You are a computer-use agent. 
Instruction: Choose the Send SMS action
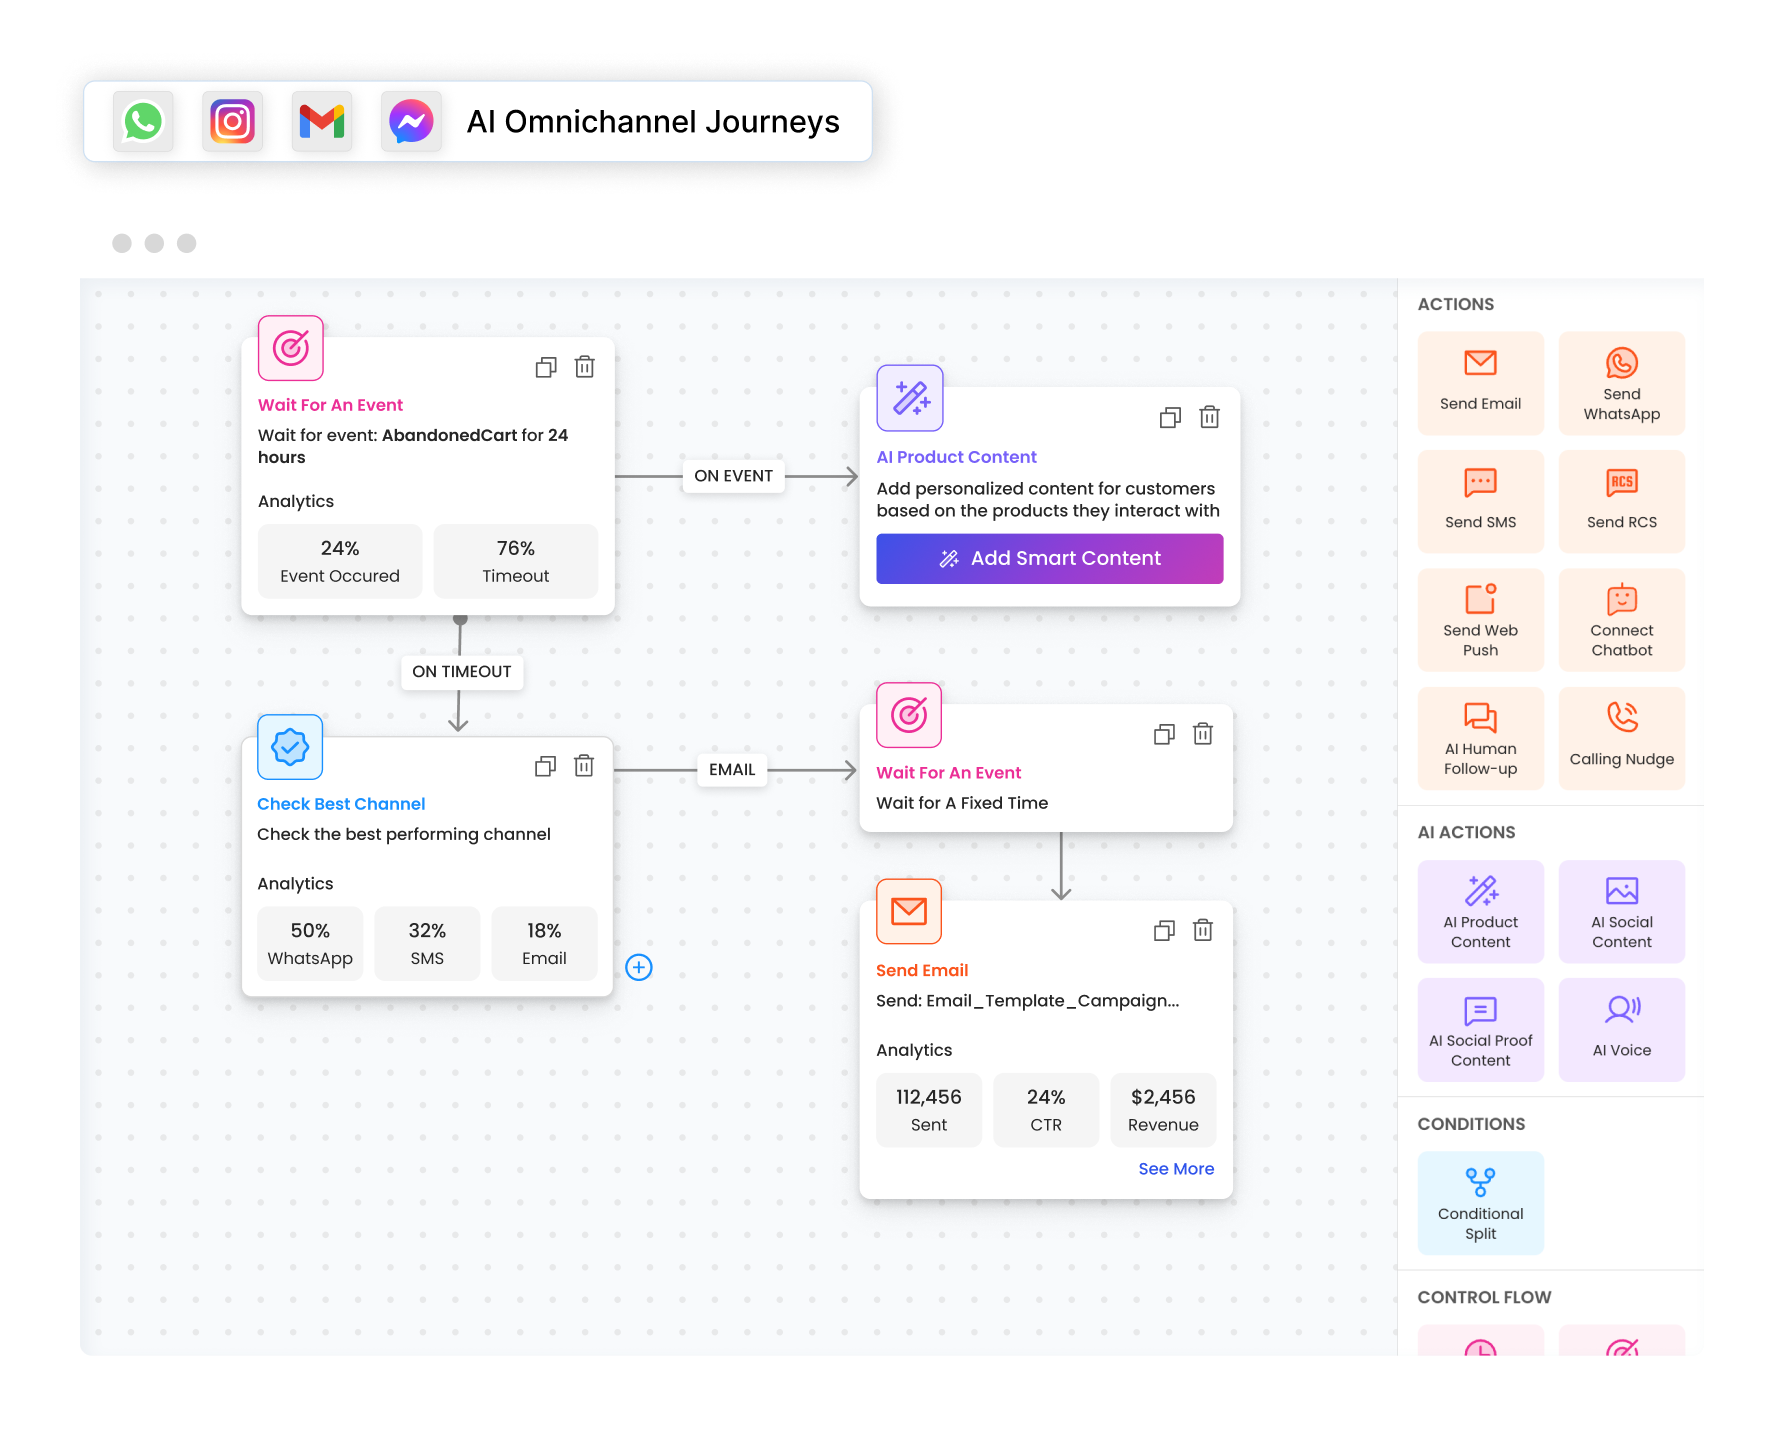tap(1480, 501)
